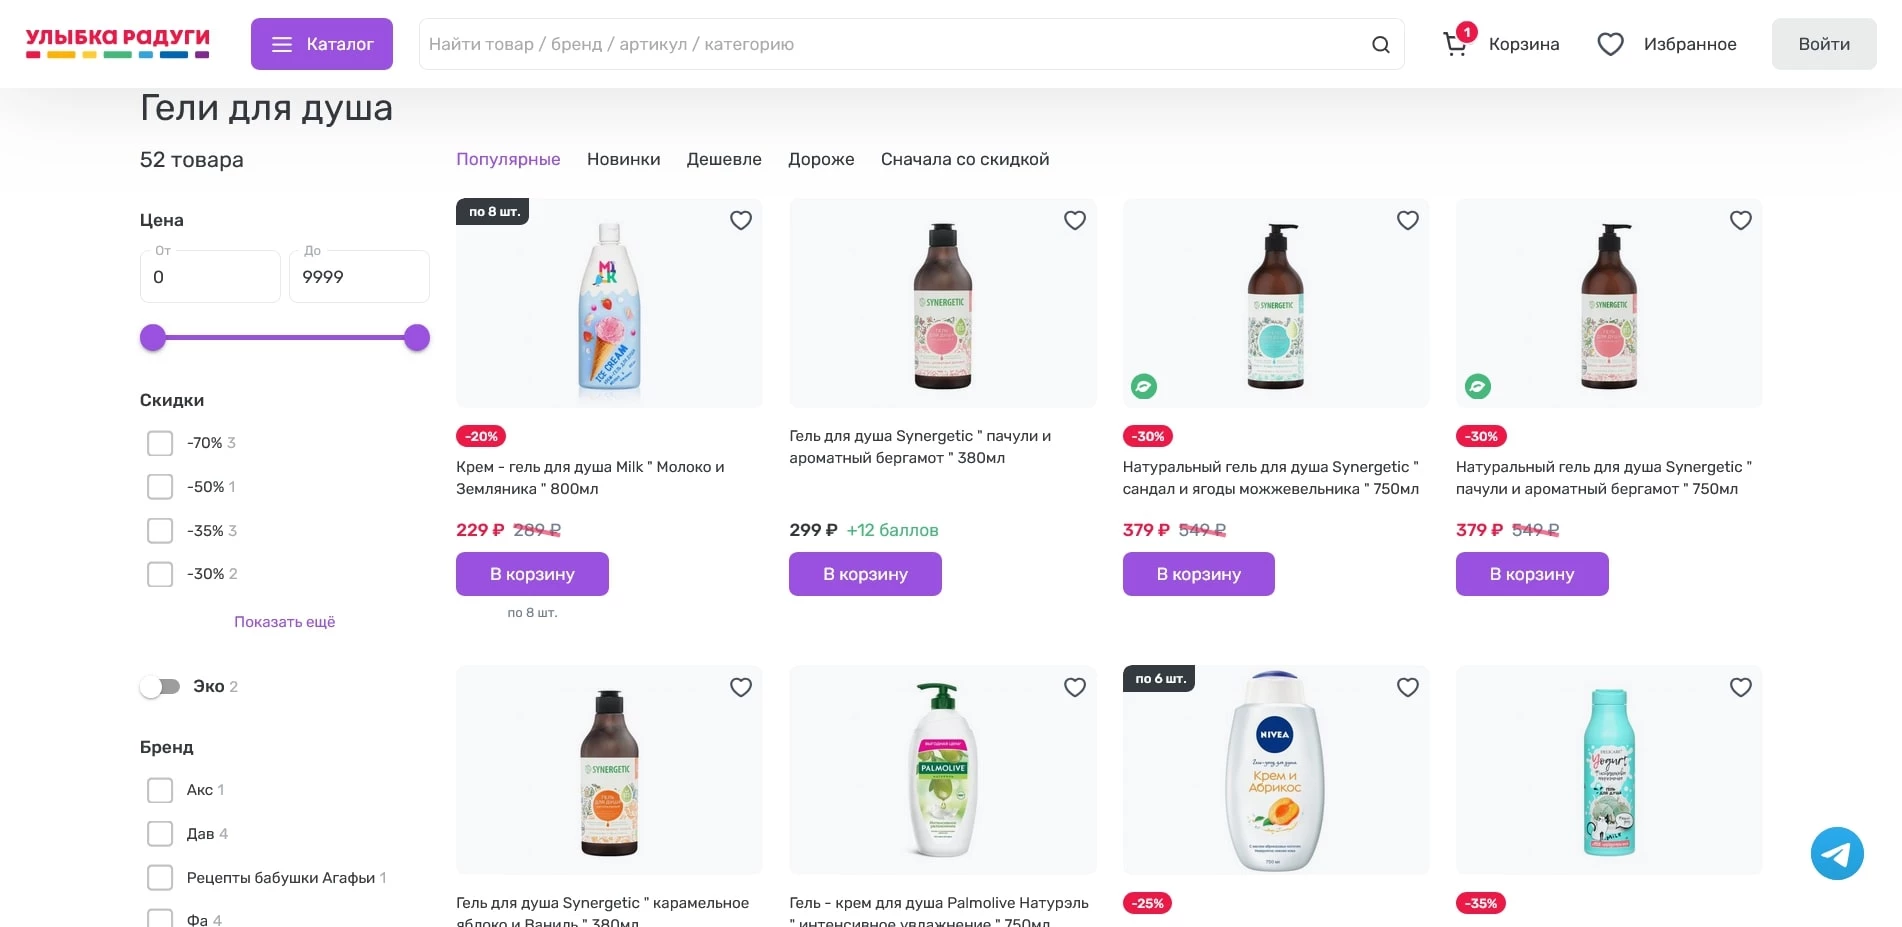
Task: Click the right price slider handle
Action: (417, 338)
